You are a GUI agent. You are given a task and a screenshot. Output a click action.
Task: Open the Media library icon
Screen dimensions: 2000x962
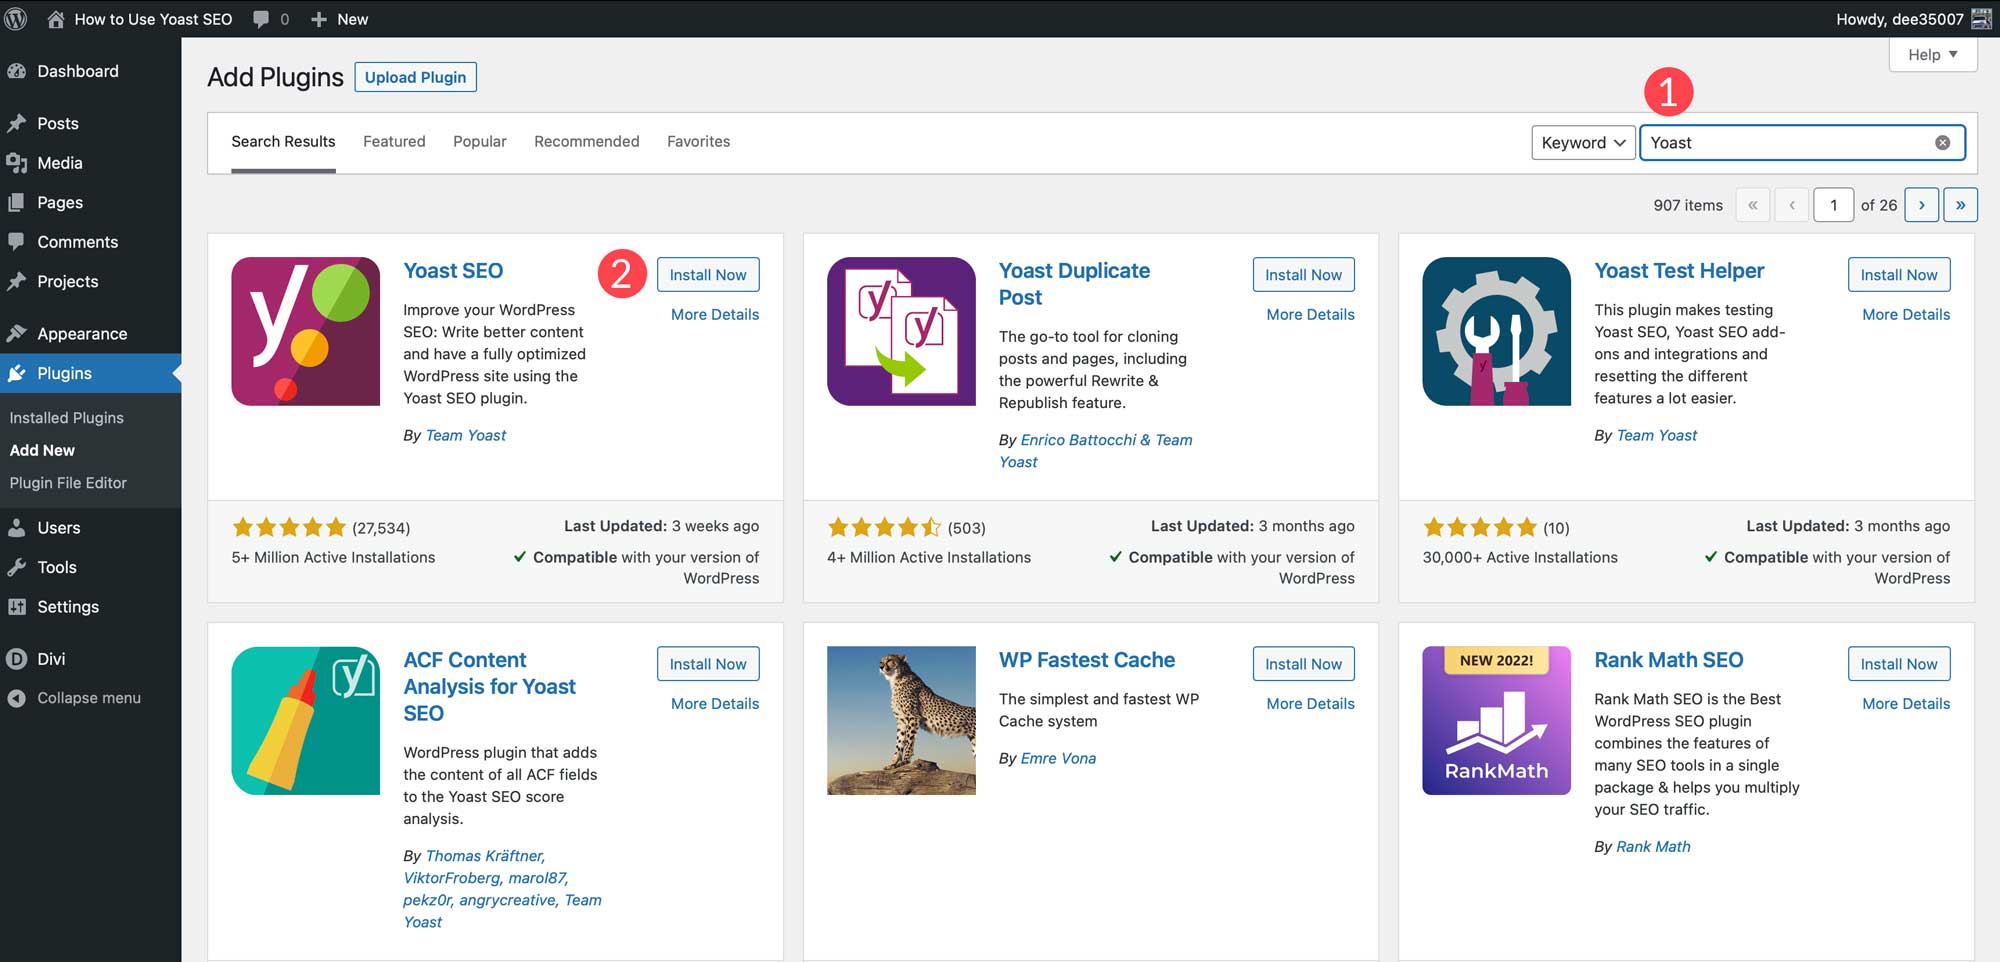pyautogui.click(x=20, y=163)
